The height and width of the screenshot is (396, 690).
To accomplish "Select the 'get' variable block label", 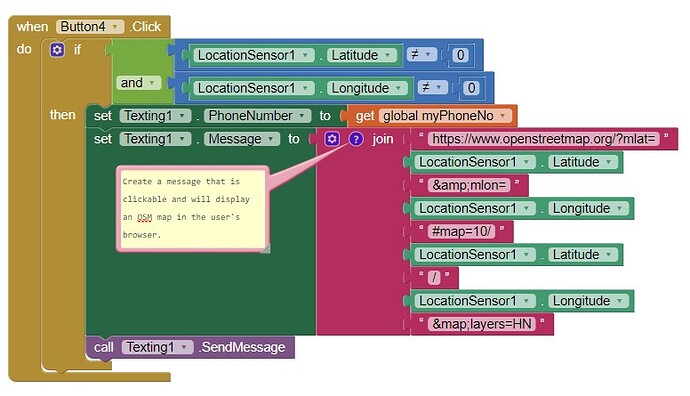I will point(365,116).
